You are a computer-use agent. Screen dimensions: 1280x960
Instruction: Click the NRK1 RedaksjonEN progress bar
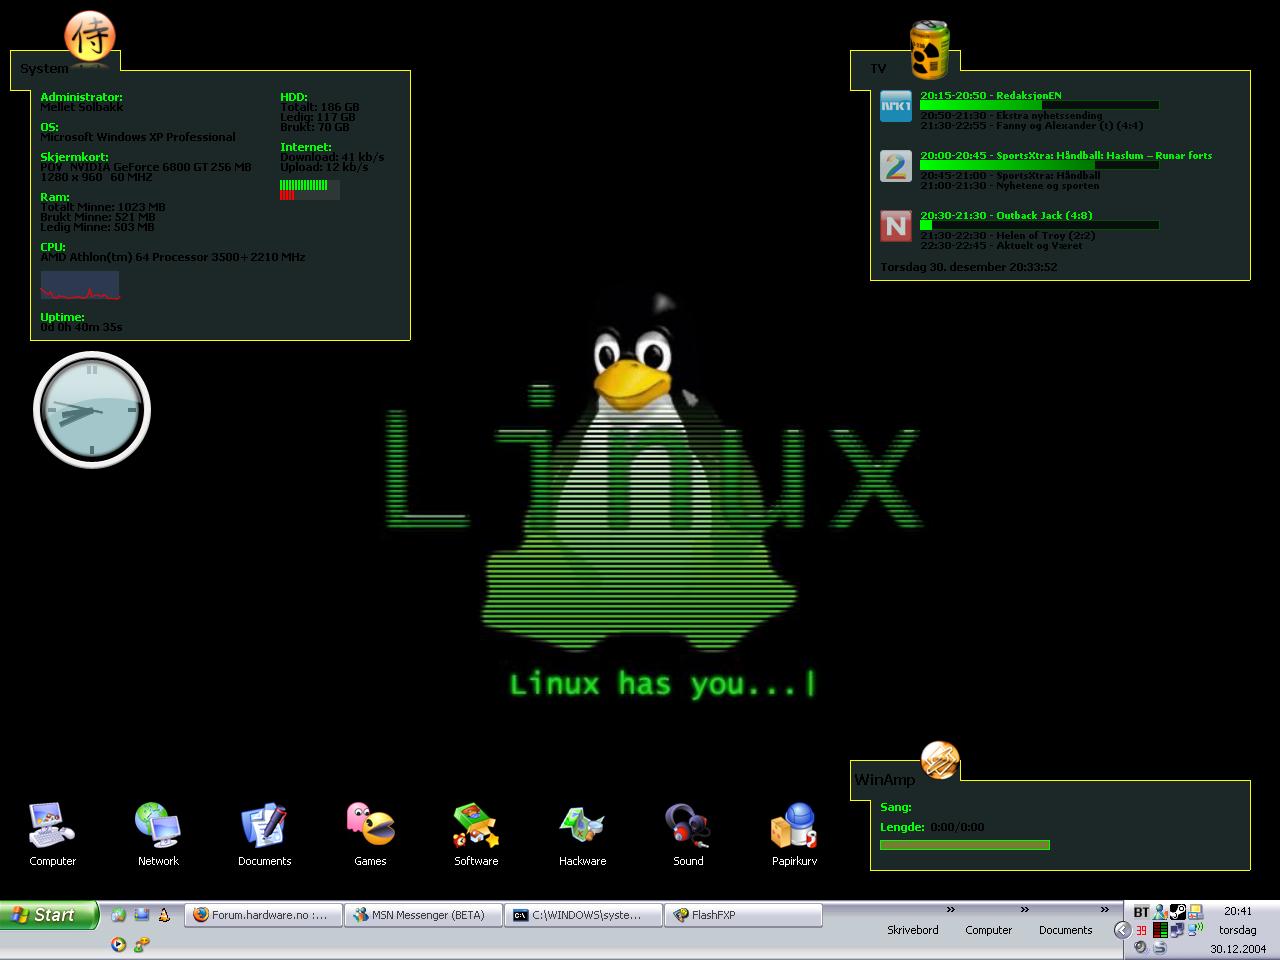tap(1039, 105)
